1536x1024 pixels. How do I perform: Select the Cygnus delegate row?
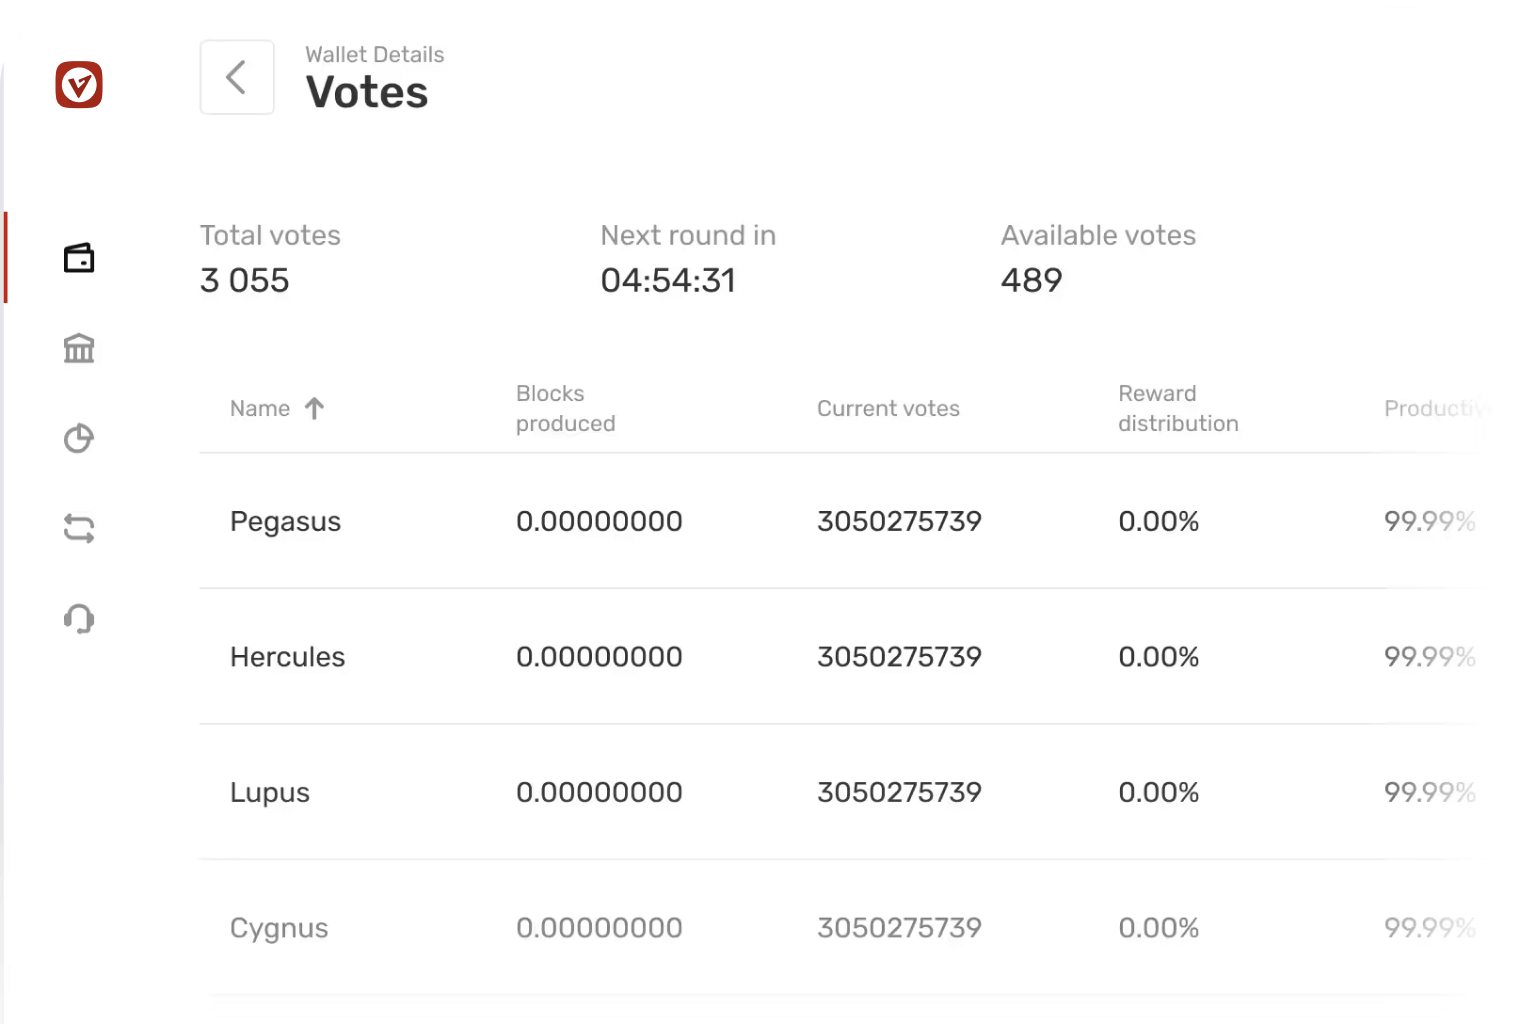tap(279, 928)
